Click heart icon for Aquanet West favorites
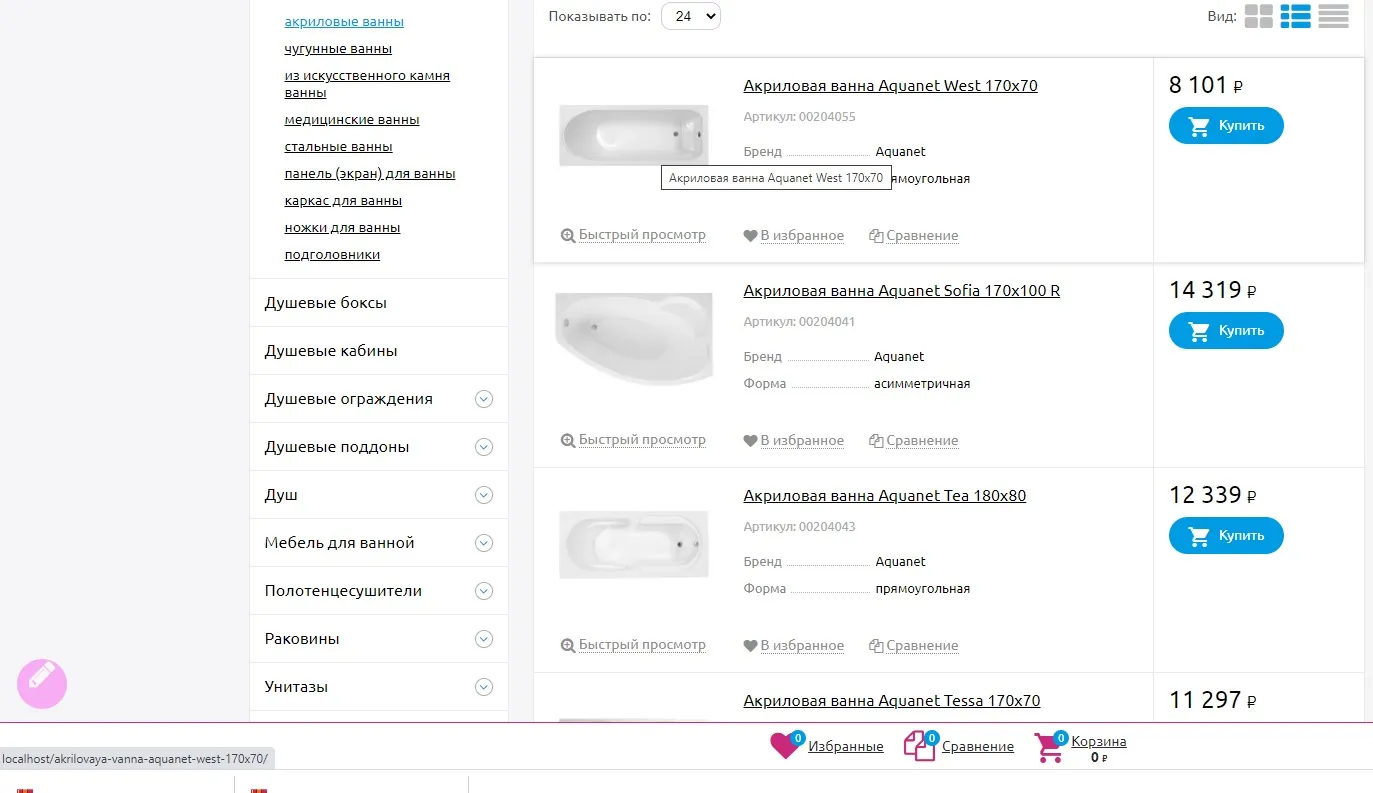1373x793 pixels. click(750, 236)
